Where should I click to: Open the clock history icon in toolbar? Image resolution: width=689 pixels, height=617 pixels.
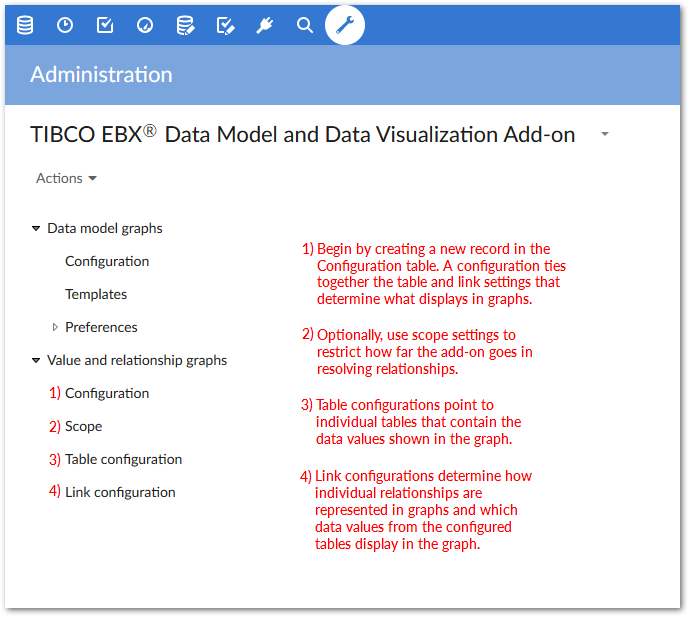coord(65,25)
